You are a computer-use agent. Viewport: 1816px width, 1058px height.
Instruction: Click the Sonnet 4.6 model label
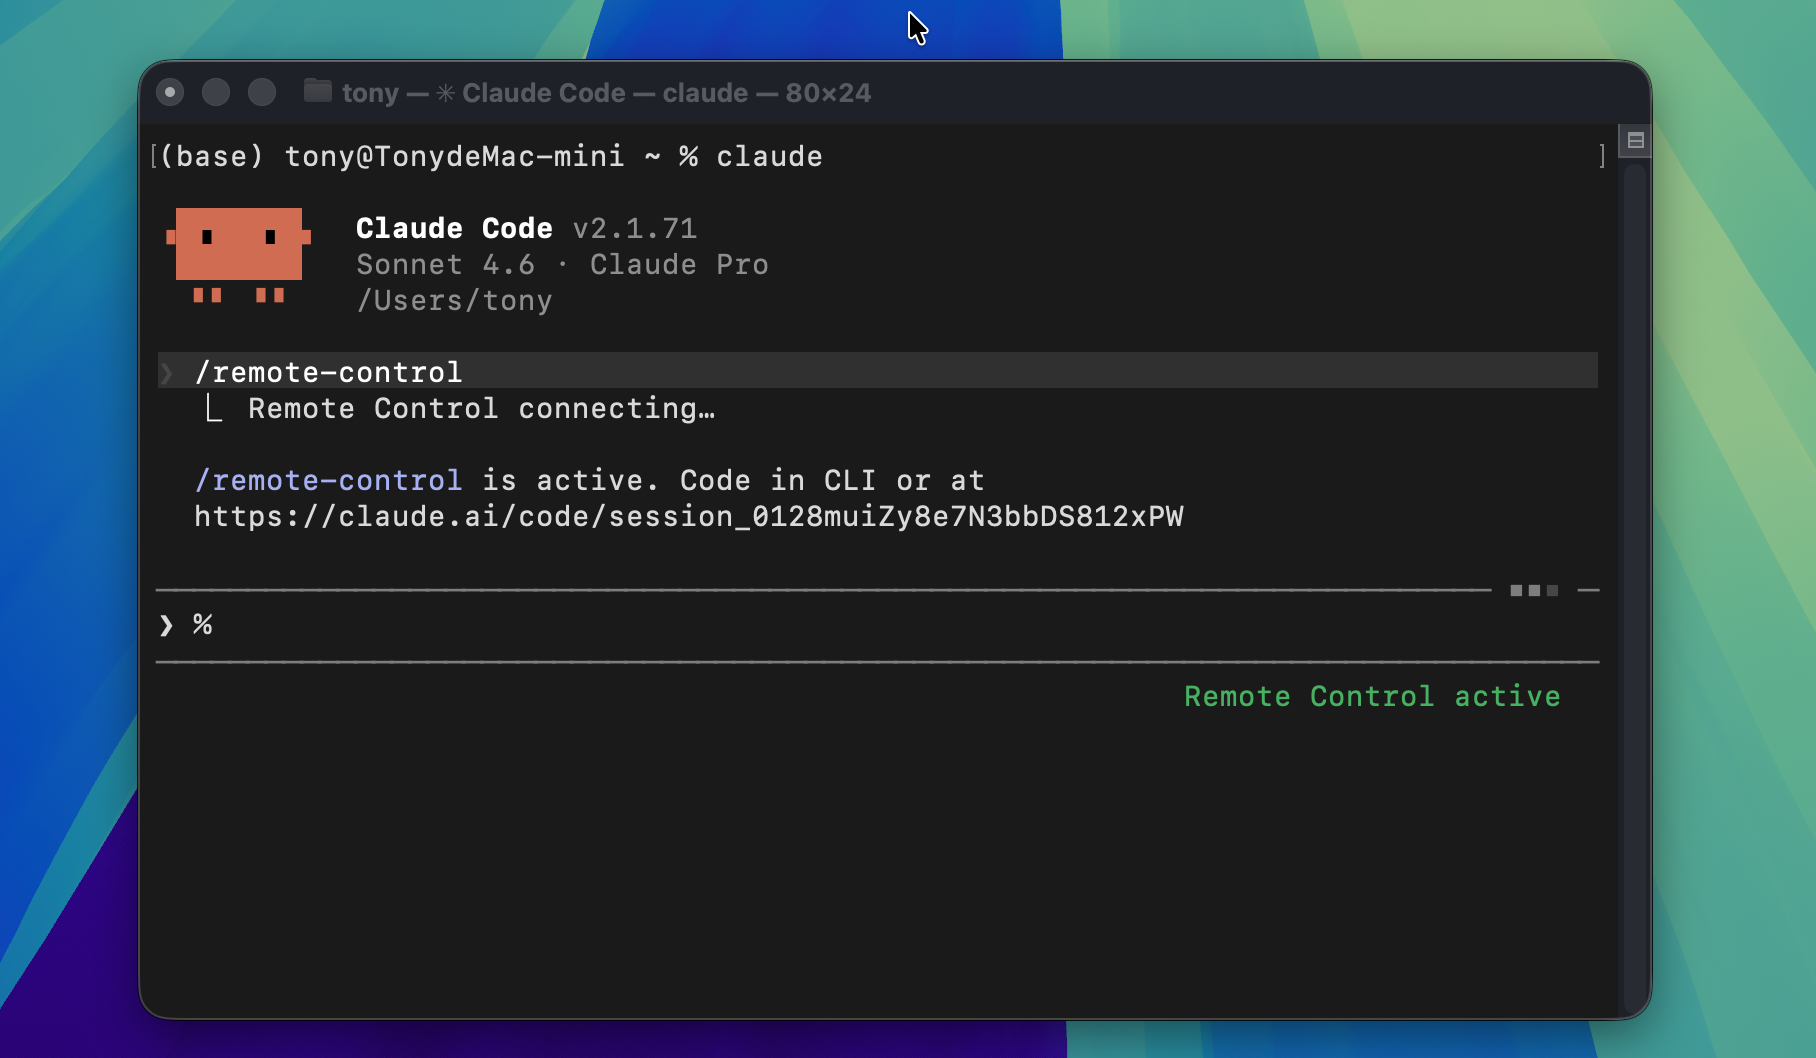tap(445, 265)
